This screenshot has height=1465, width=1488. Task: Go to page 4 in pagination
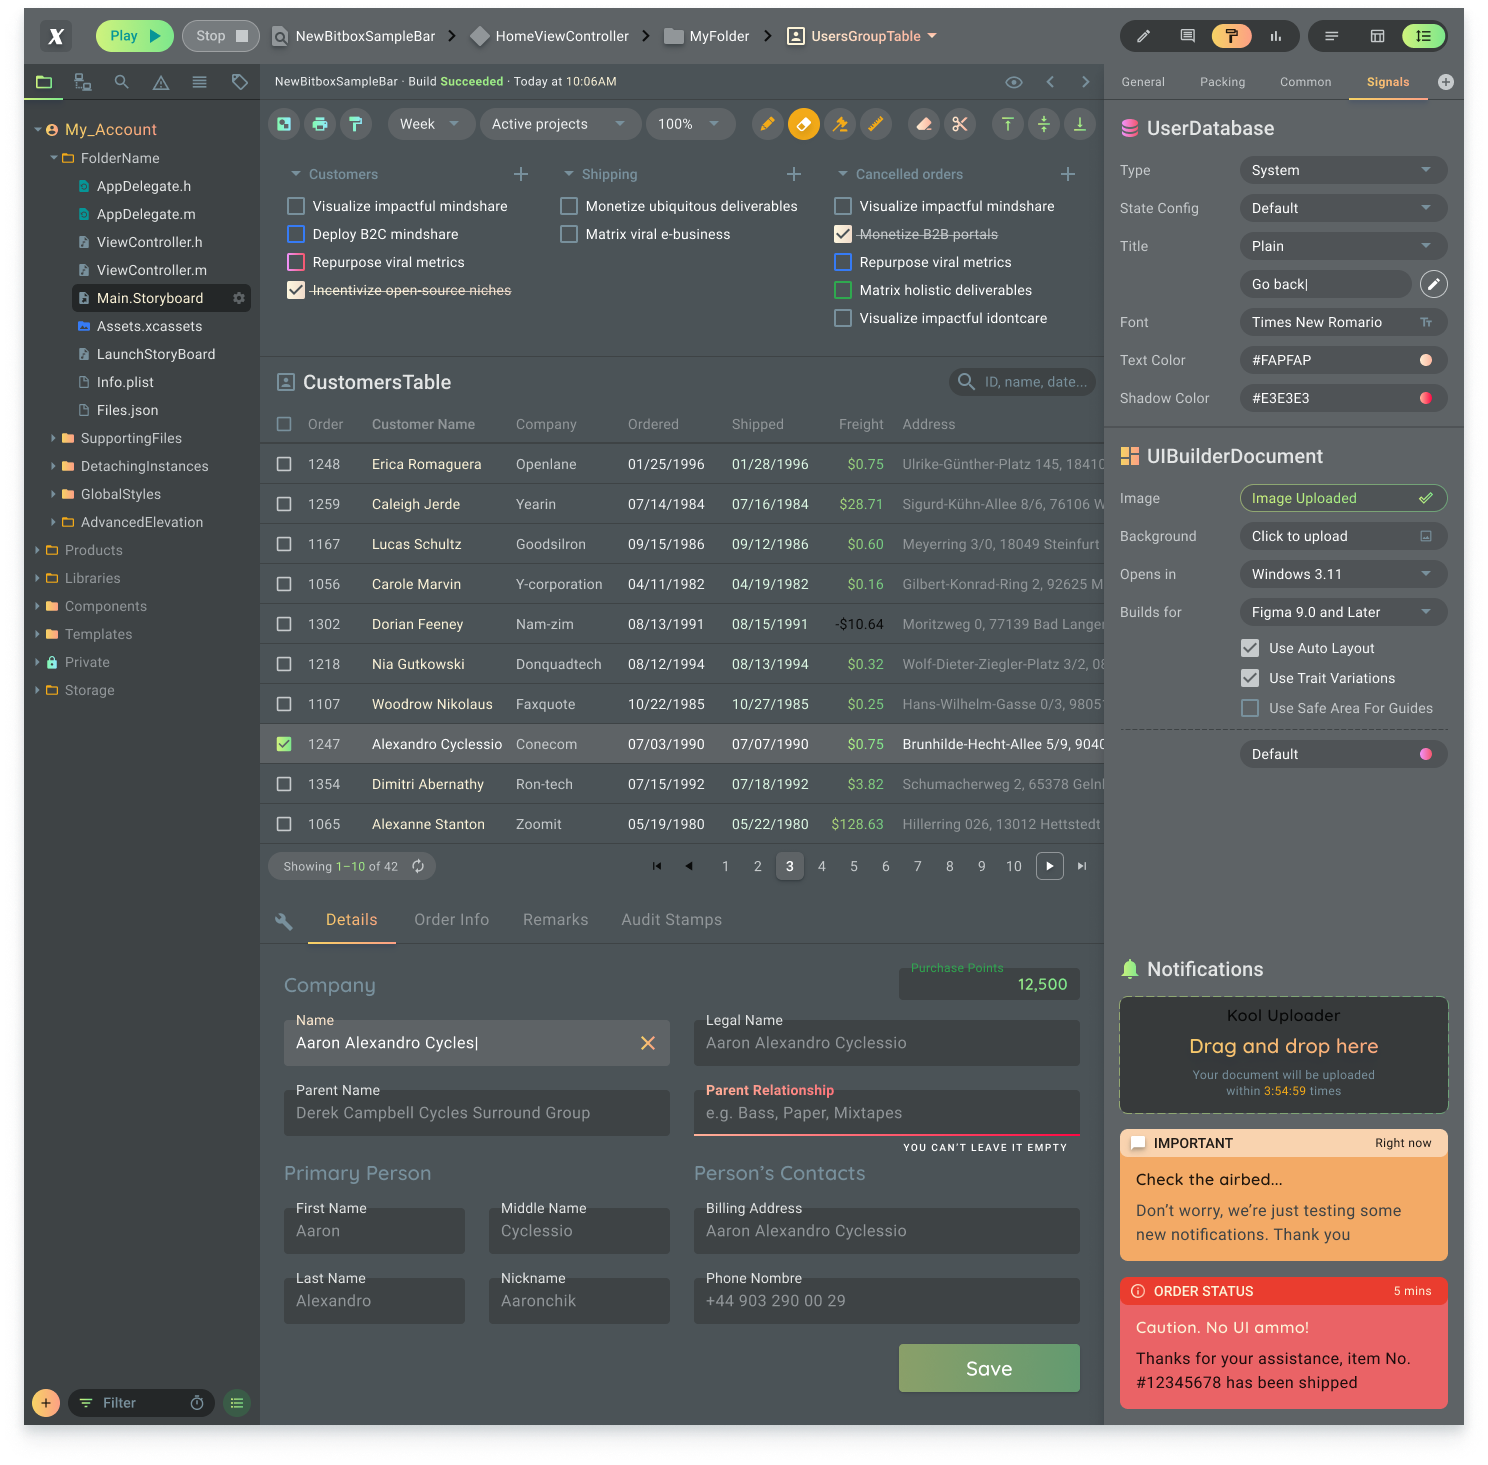pyautogui.click(x=822, y=866)
